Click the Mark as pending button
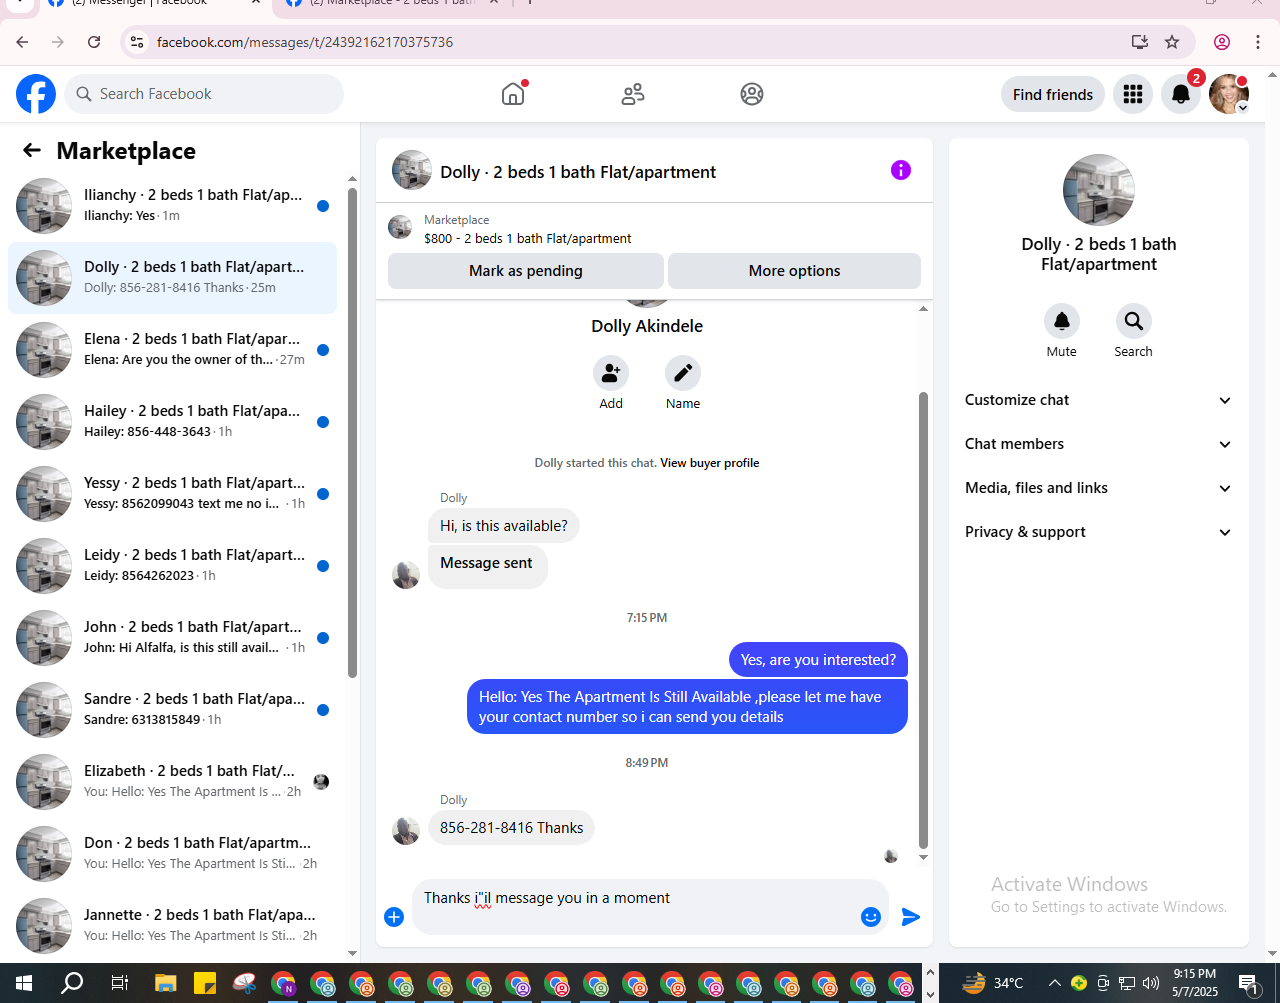The height and width of the screenshot is (1003, 1280). tap(526, 271)
